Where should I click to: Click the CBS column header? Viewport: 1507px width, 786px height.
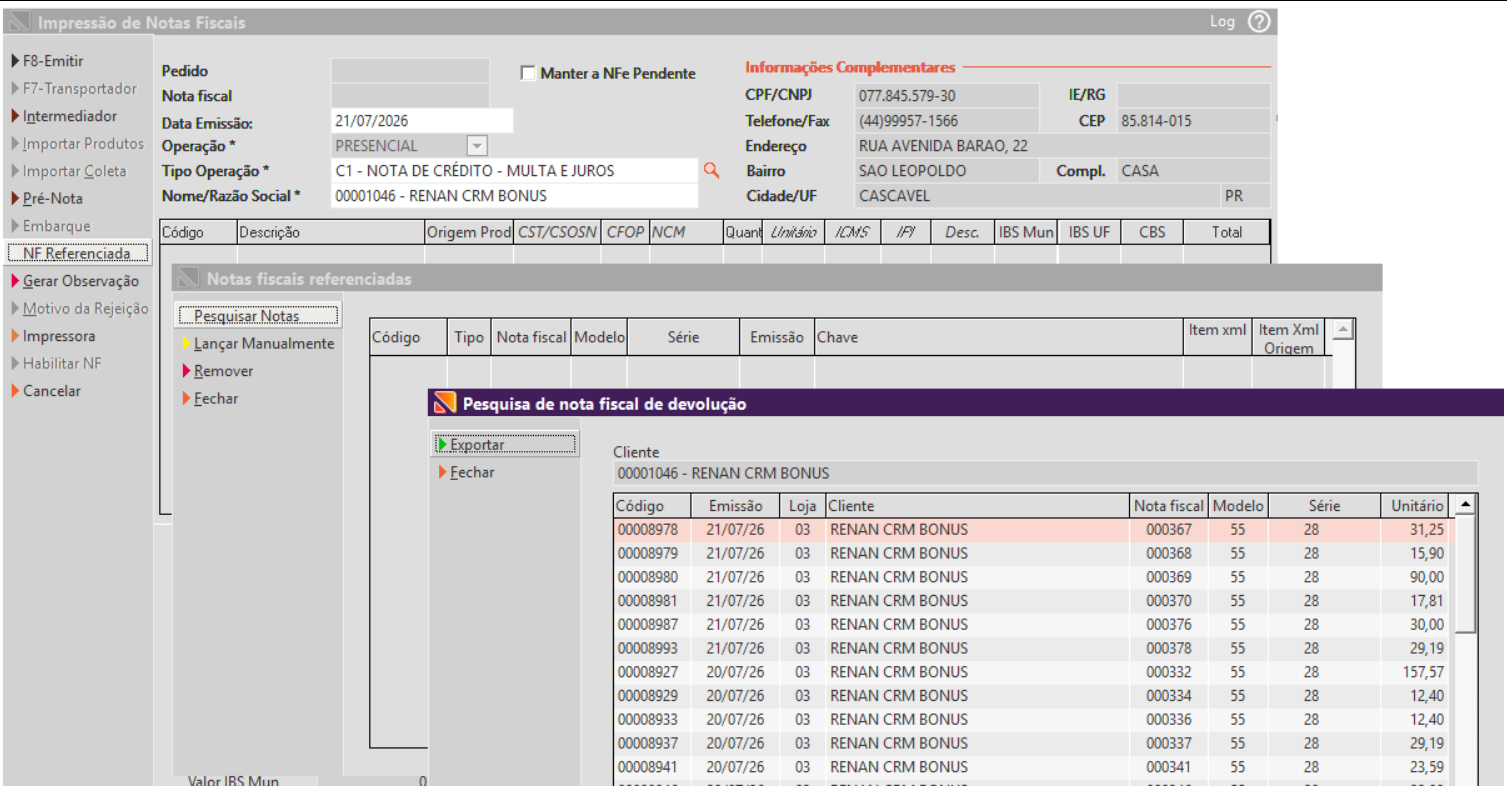(1152, 232)
